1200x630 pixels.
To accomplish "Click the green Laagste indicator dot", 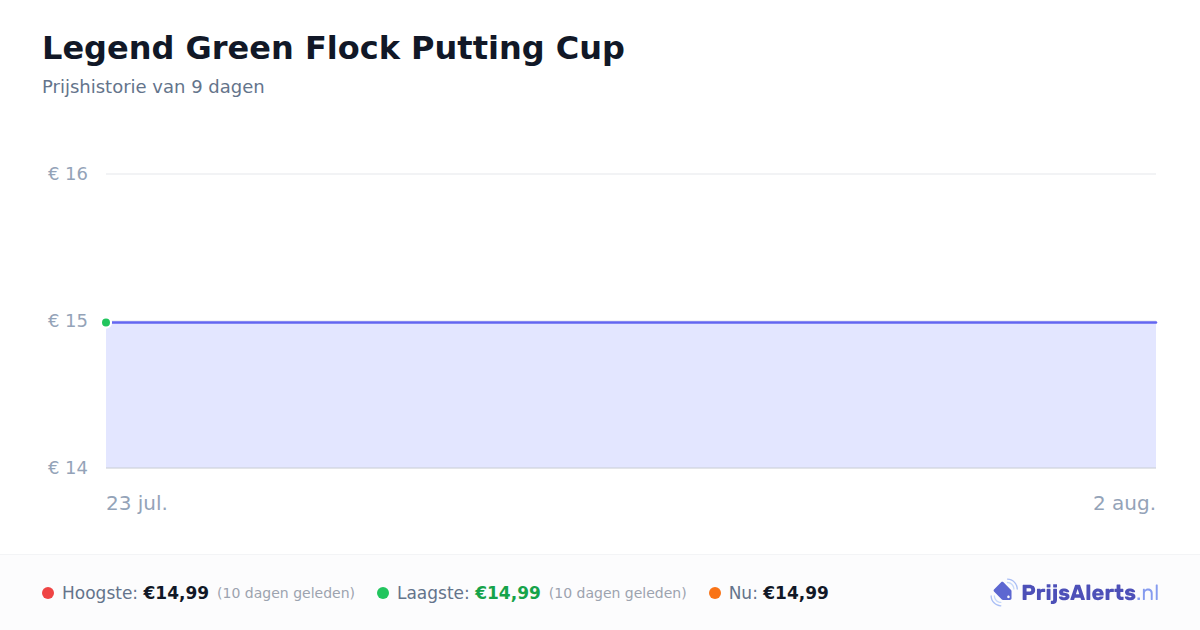I will (x=383, y=593).
